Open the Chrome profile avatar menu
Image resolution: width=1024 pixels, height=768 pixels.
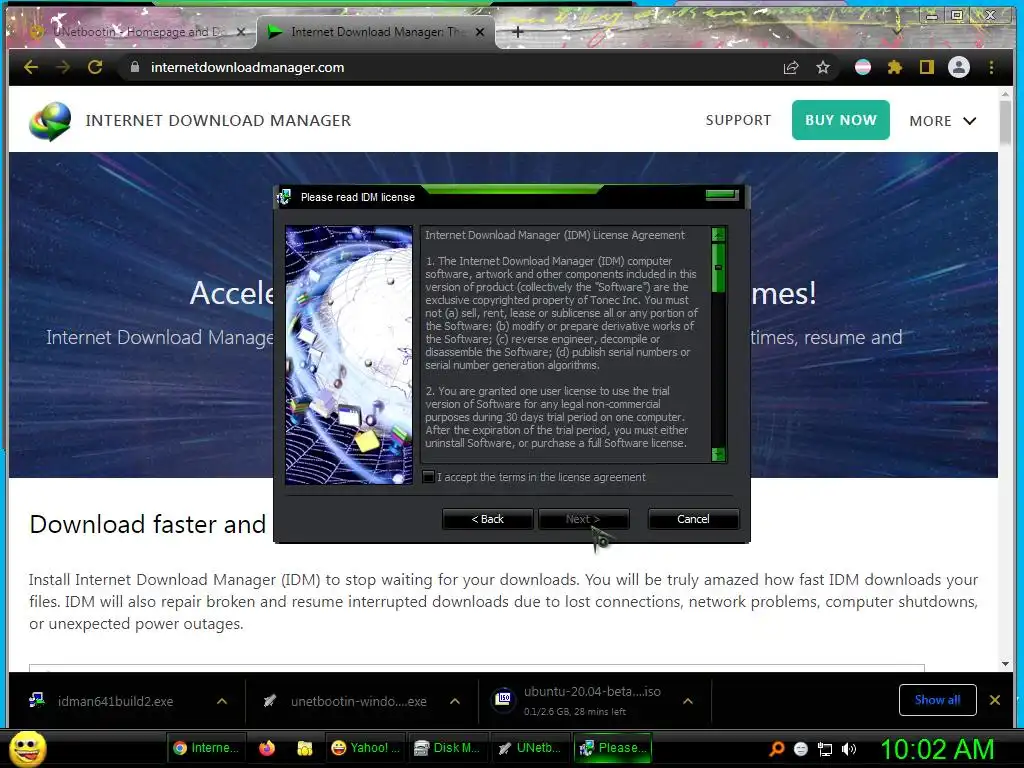(959, 67)
